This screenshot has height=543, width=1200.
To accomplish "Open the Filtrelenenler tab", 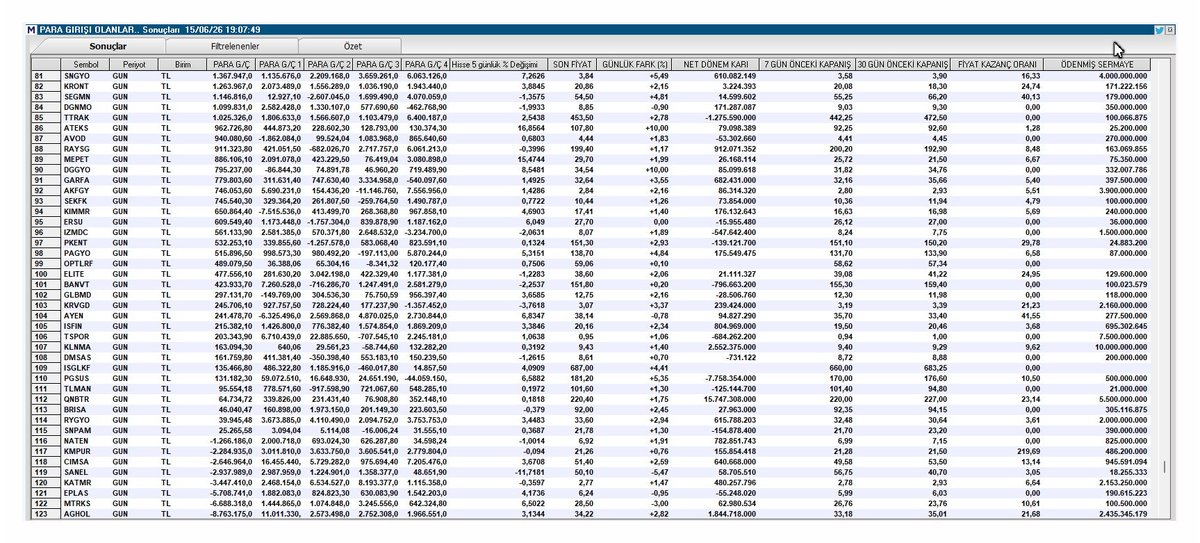I will pyautogui.click(x=236, y=46).
